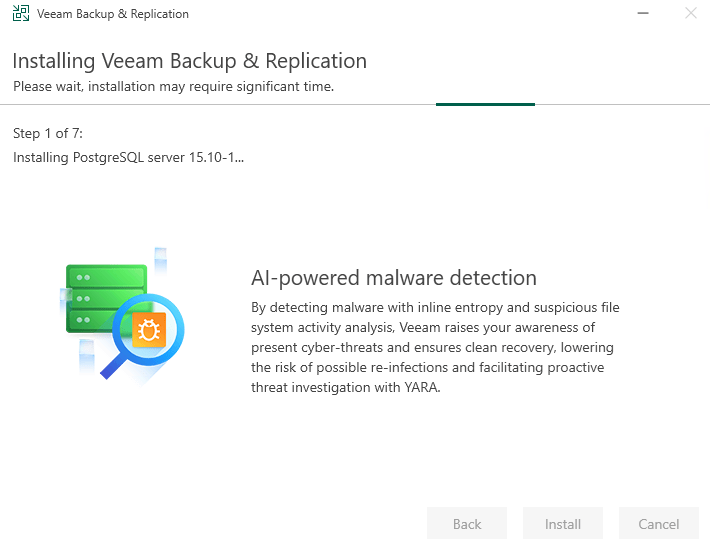Screen dimensions: 710x554
Task: Close the Veeam installer window
Action: click(690, 14)
